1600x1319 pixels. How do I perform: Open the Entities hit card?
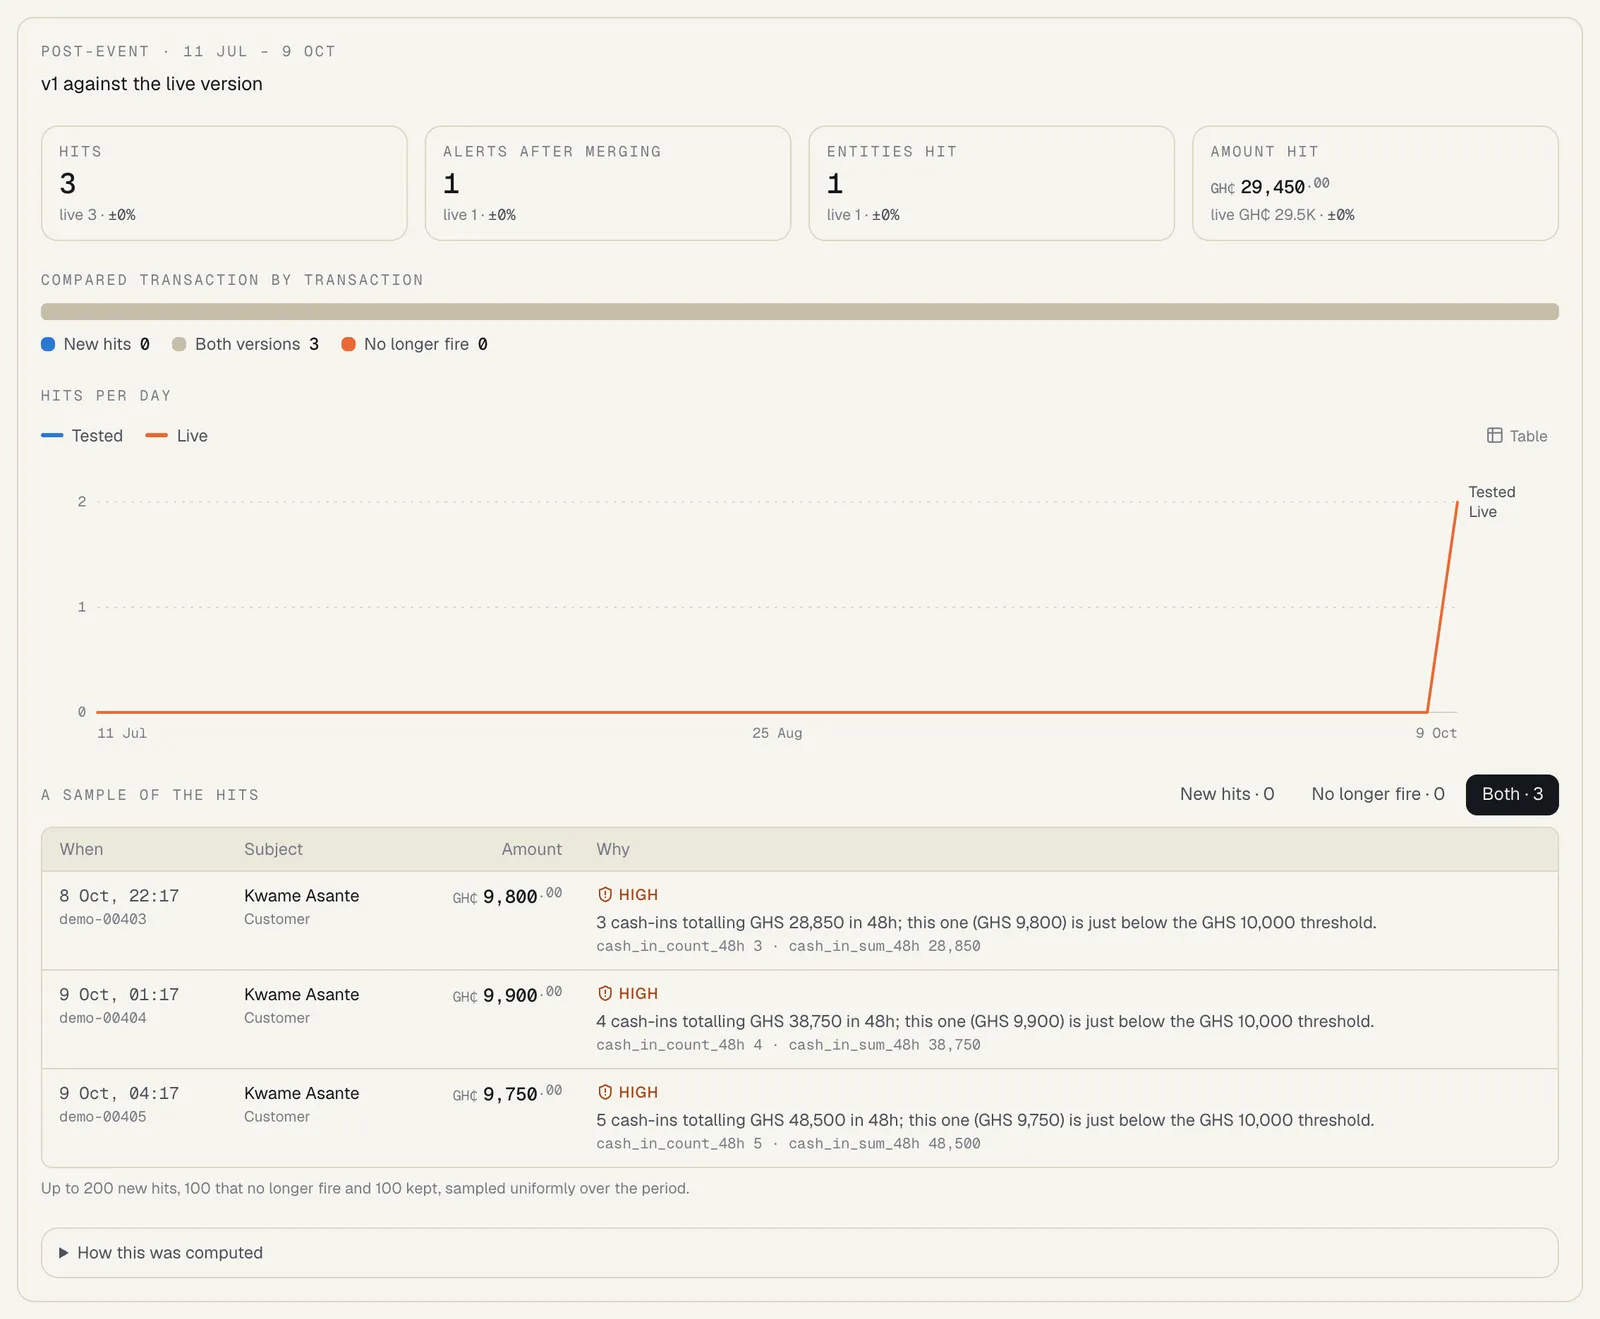click(x=991, y=183)
